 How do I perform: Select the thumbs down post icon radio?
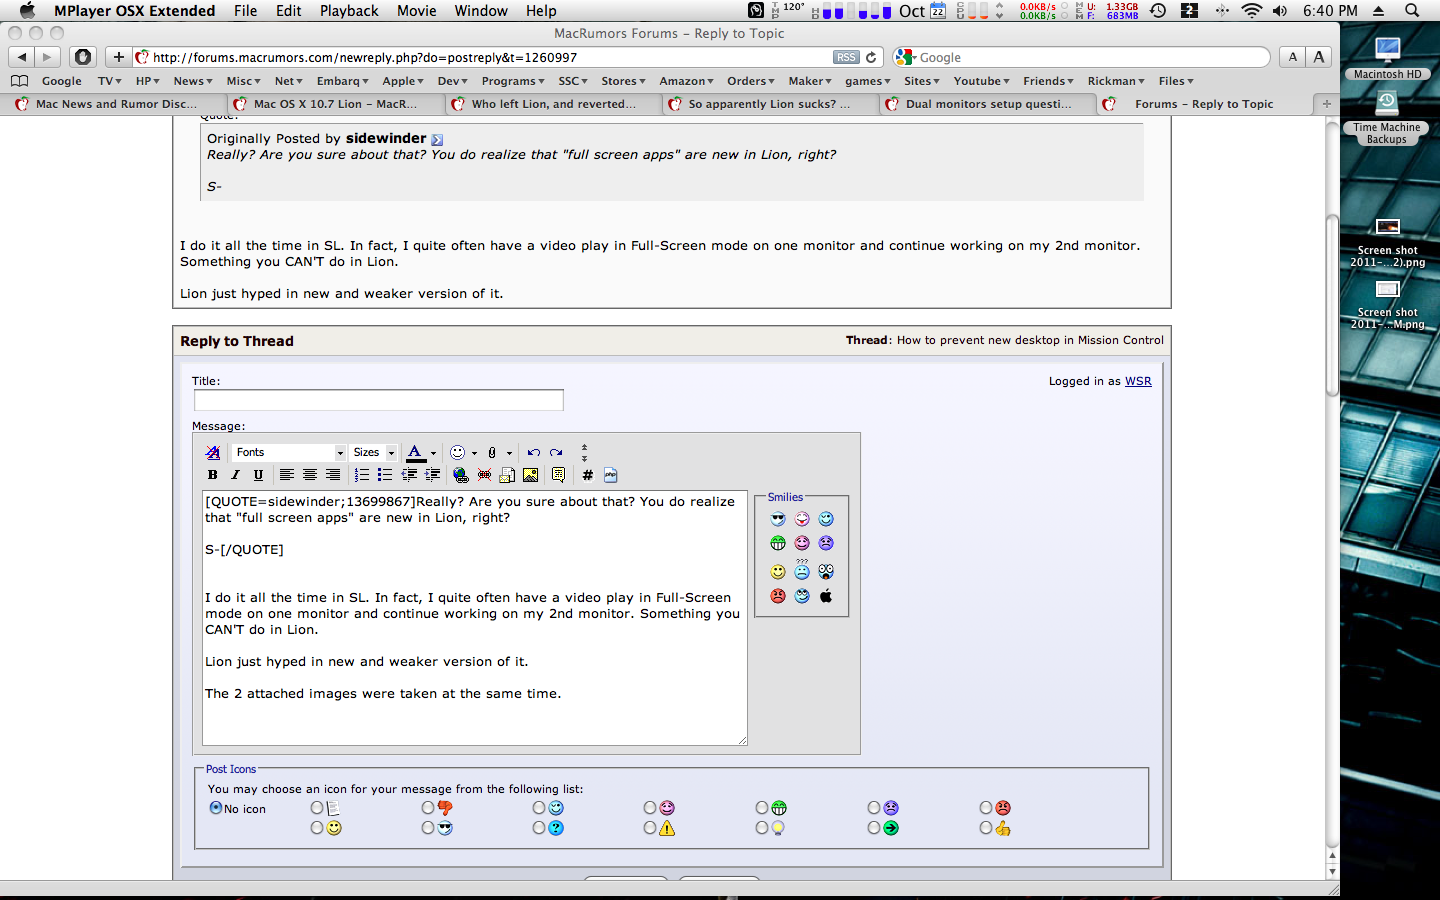428,808
